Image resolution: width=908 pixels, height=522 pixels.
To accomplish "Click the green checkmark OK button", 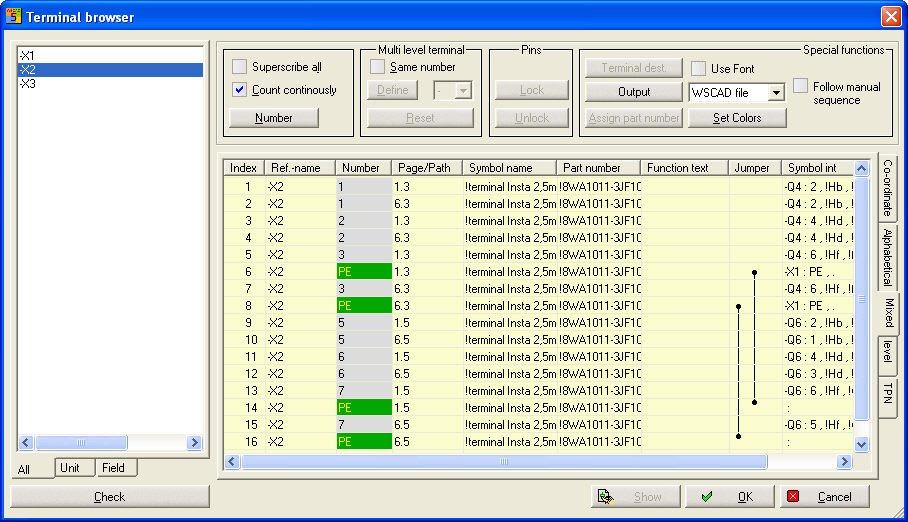I will coord(730,497).
